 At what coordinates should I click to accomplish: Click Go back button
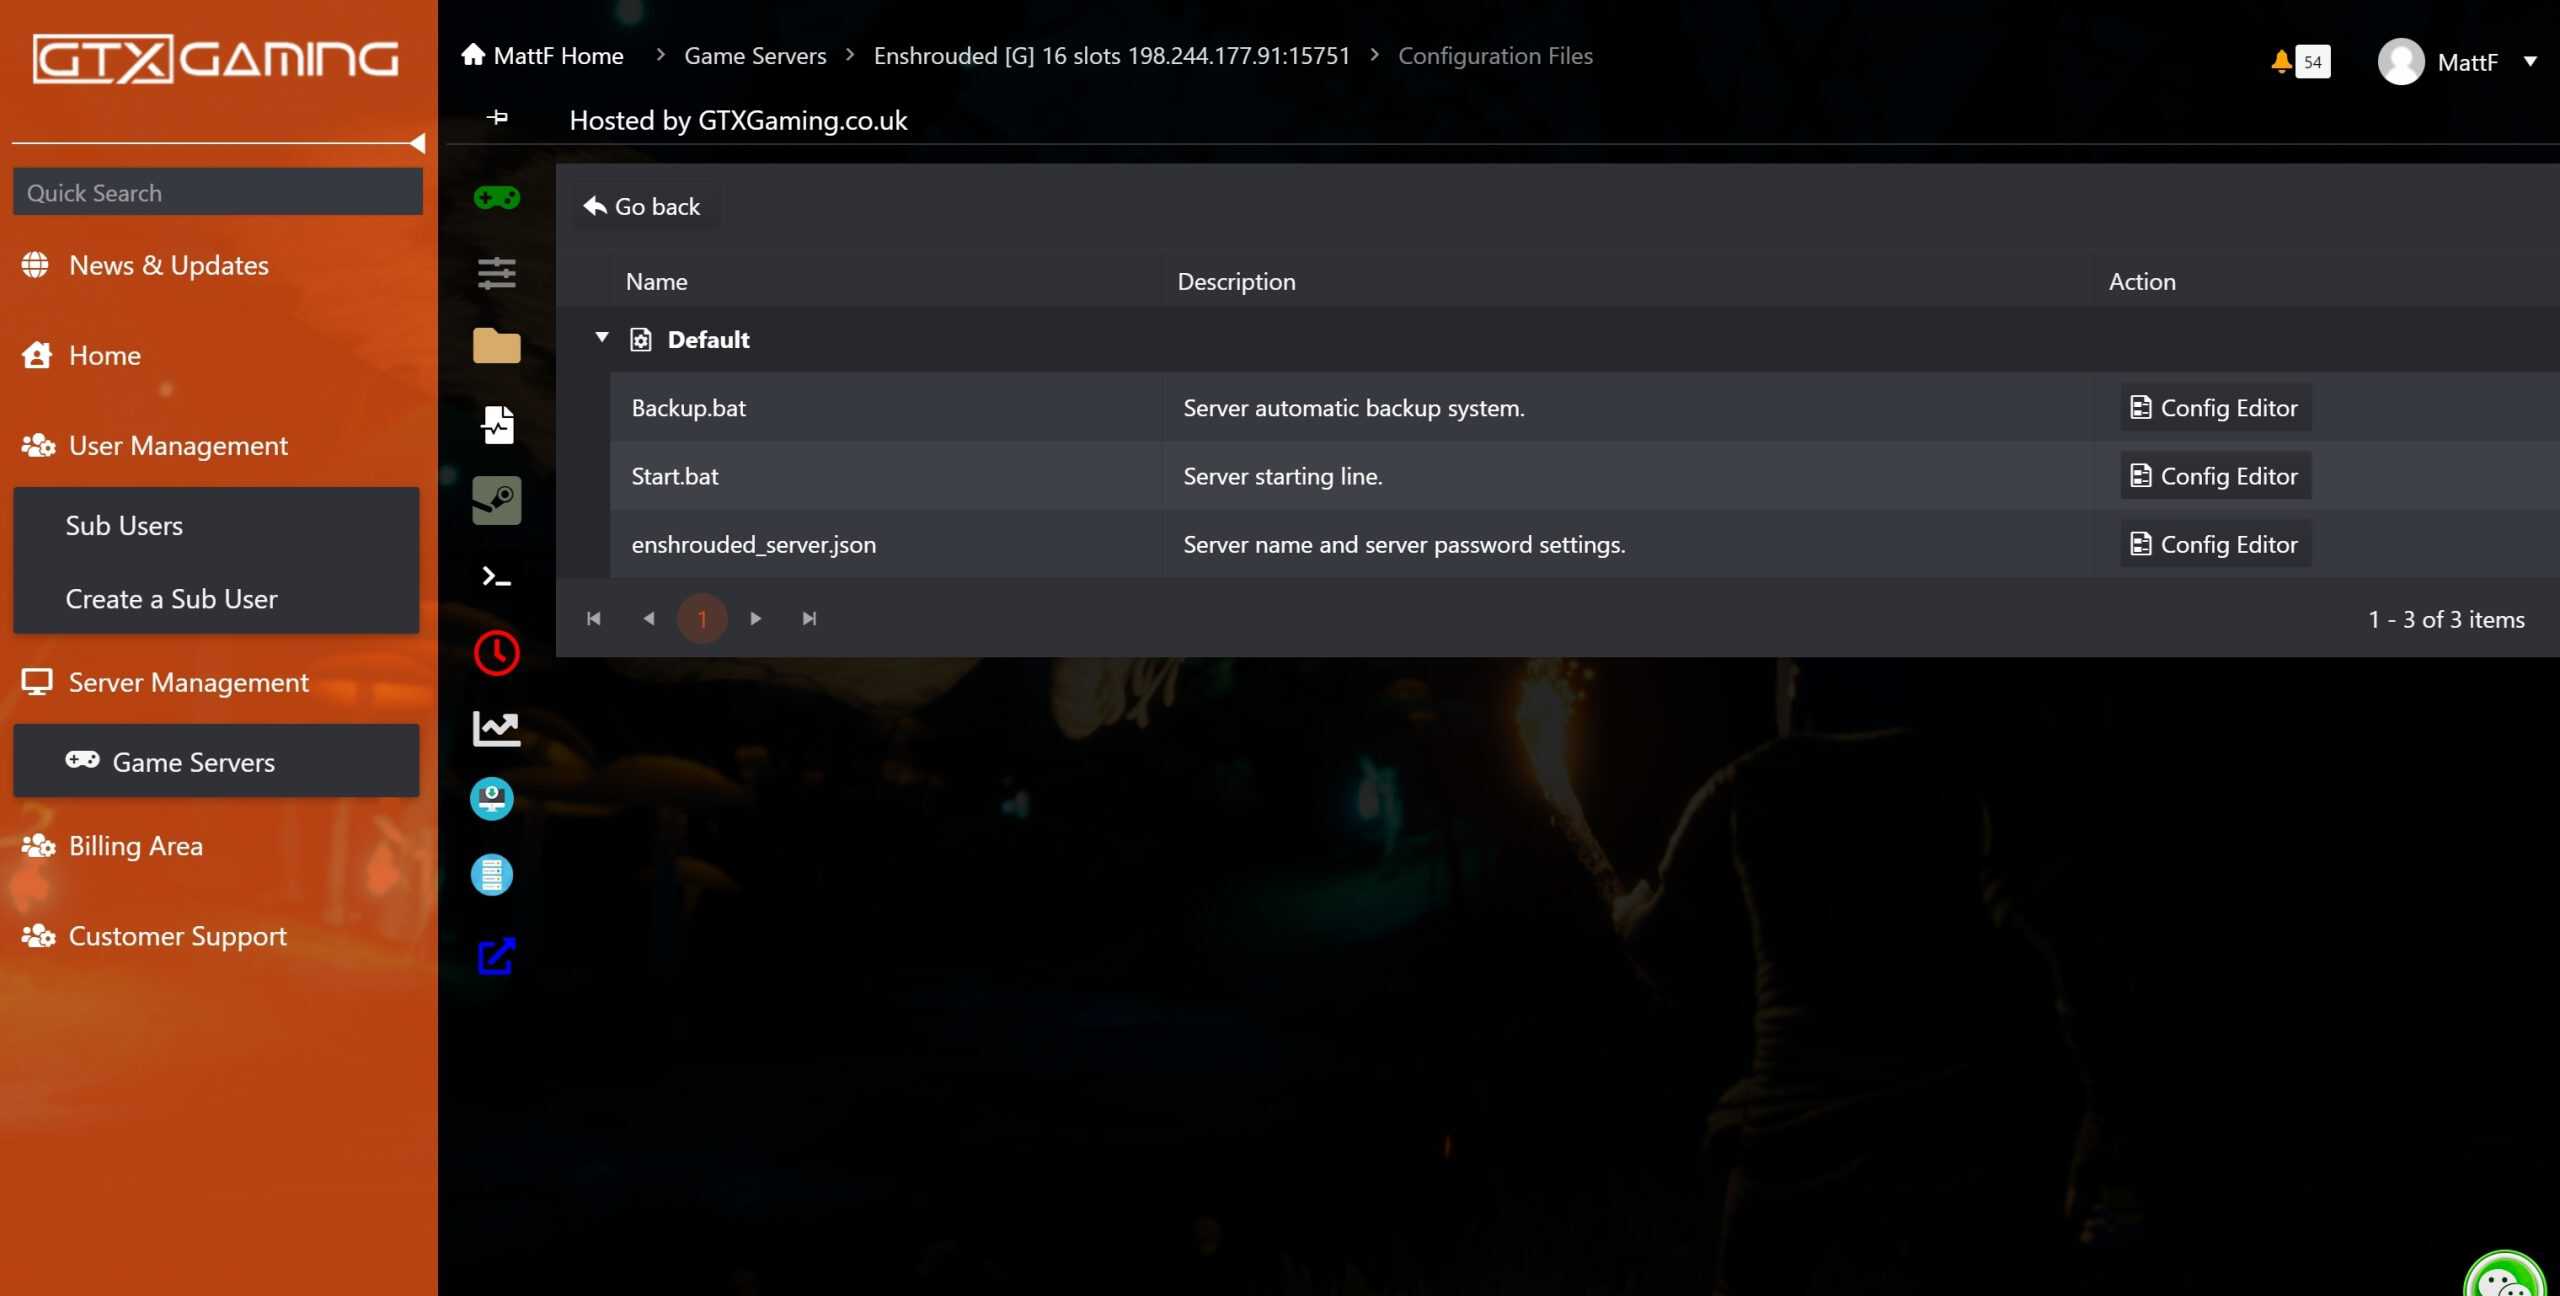point(643,206)
